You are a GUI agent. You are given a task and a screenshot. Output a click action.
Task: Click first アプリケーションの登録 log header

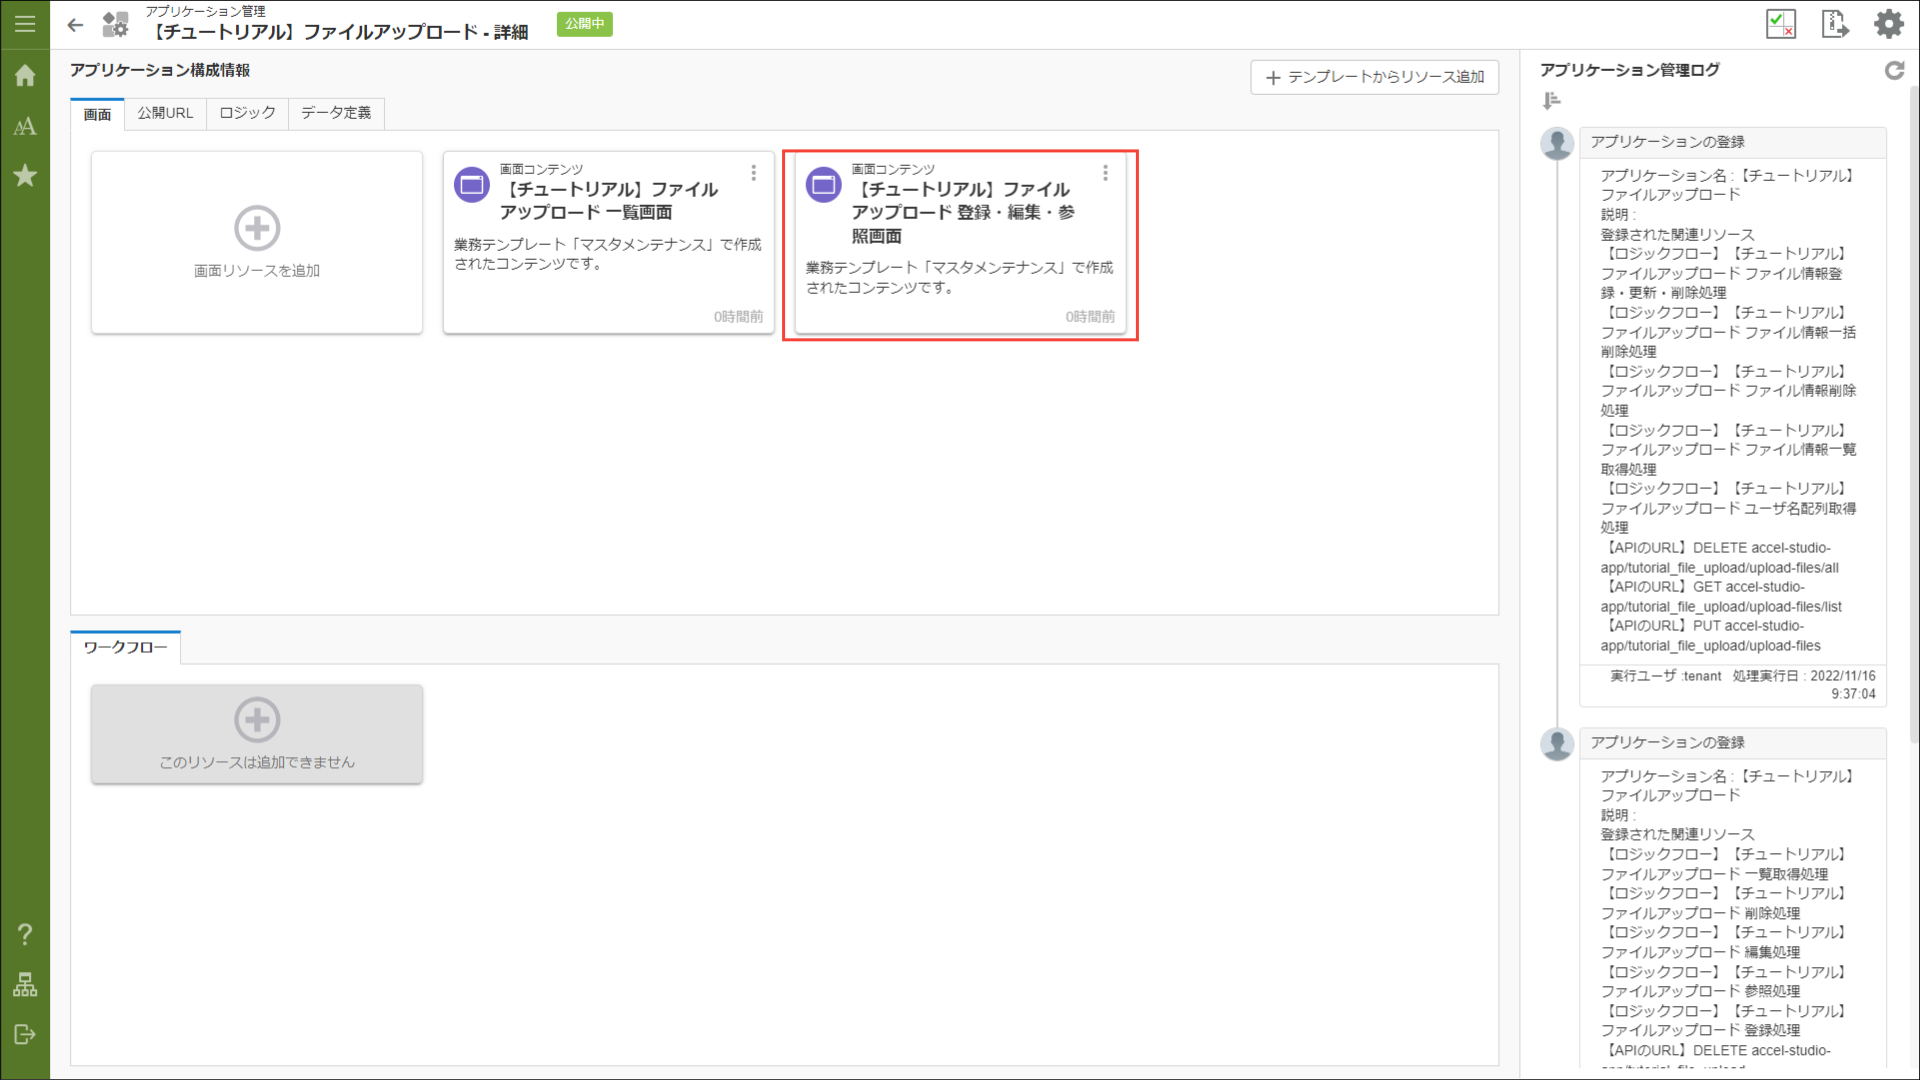pyautogui.click(x=1733, y=142)
